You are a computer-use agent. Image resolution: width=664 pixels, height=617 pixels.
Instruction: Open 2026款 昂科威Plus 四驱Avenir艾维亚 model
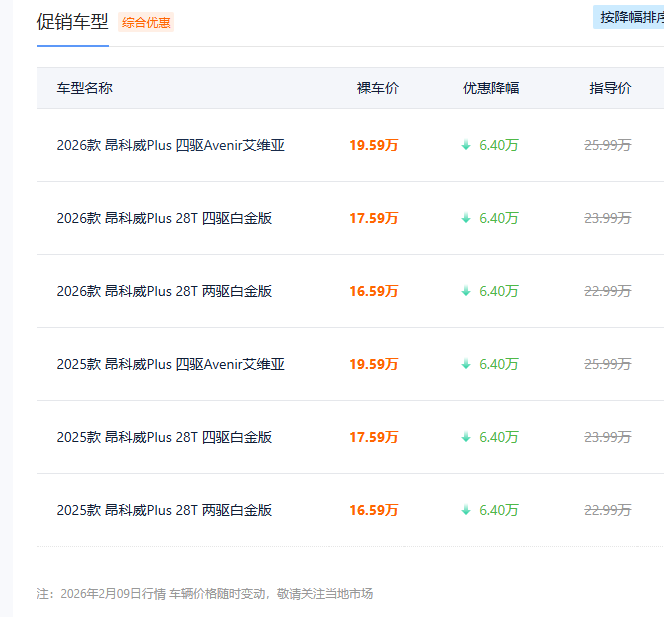click(x=170, y=145)
